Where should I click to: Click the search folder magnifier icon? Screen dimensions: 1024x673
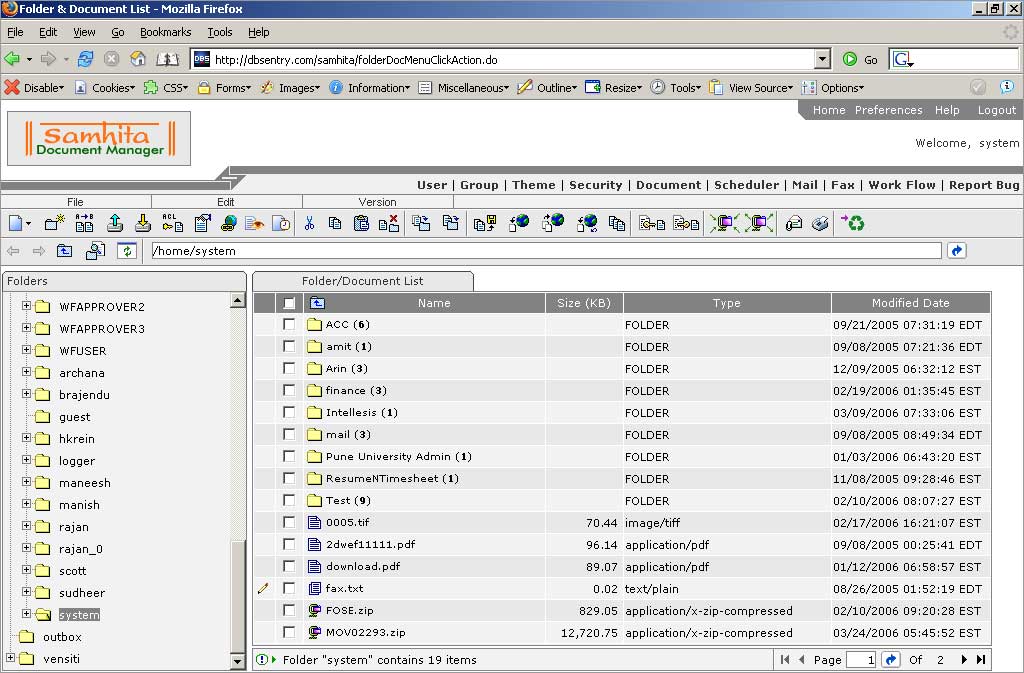pos(95,251)
